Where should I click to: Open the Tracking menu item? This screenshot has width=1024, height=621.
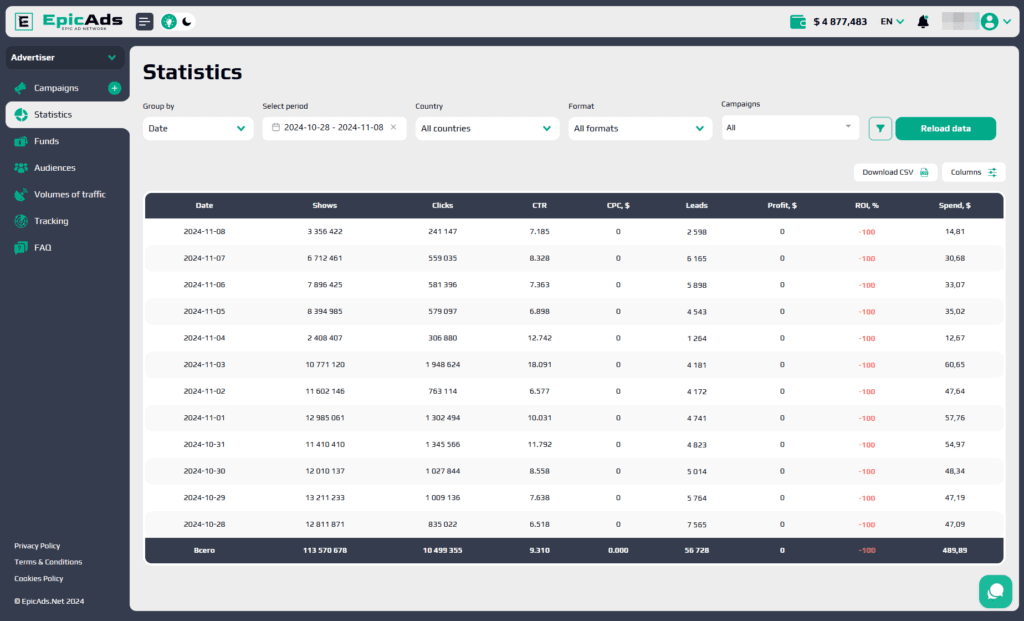pos(51,221)
